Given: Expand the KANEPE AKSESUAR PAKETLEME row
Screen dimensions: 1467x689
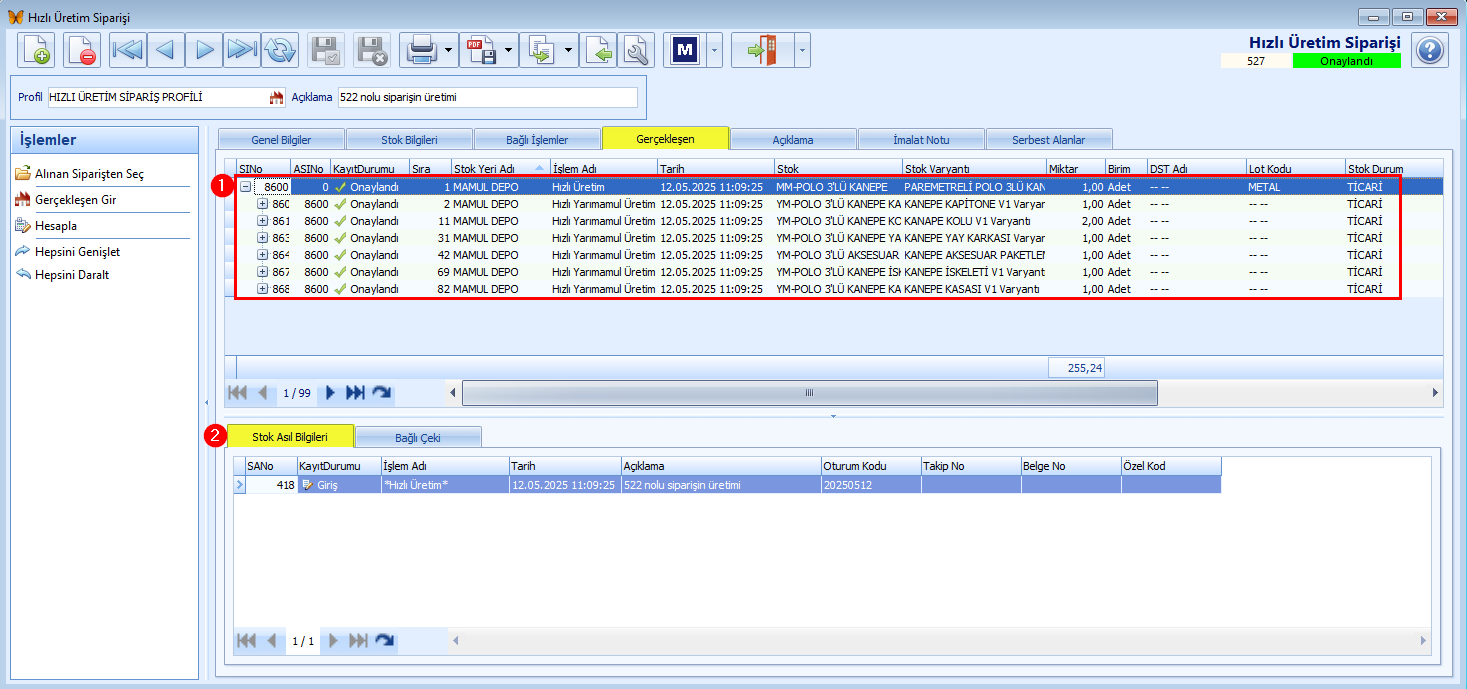Looking at the screenshot, I should pyautogui.click(x=263, y=255).
